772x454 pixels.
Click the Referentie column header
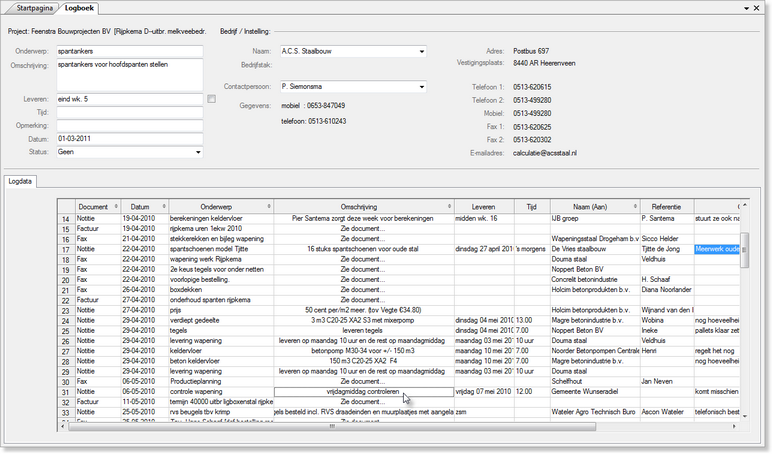tap(667, 207)
